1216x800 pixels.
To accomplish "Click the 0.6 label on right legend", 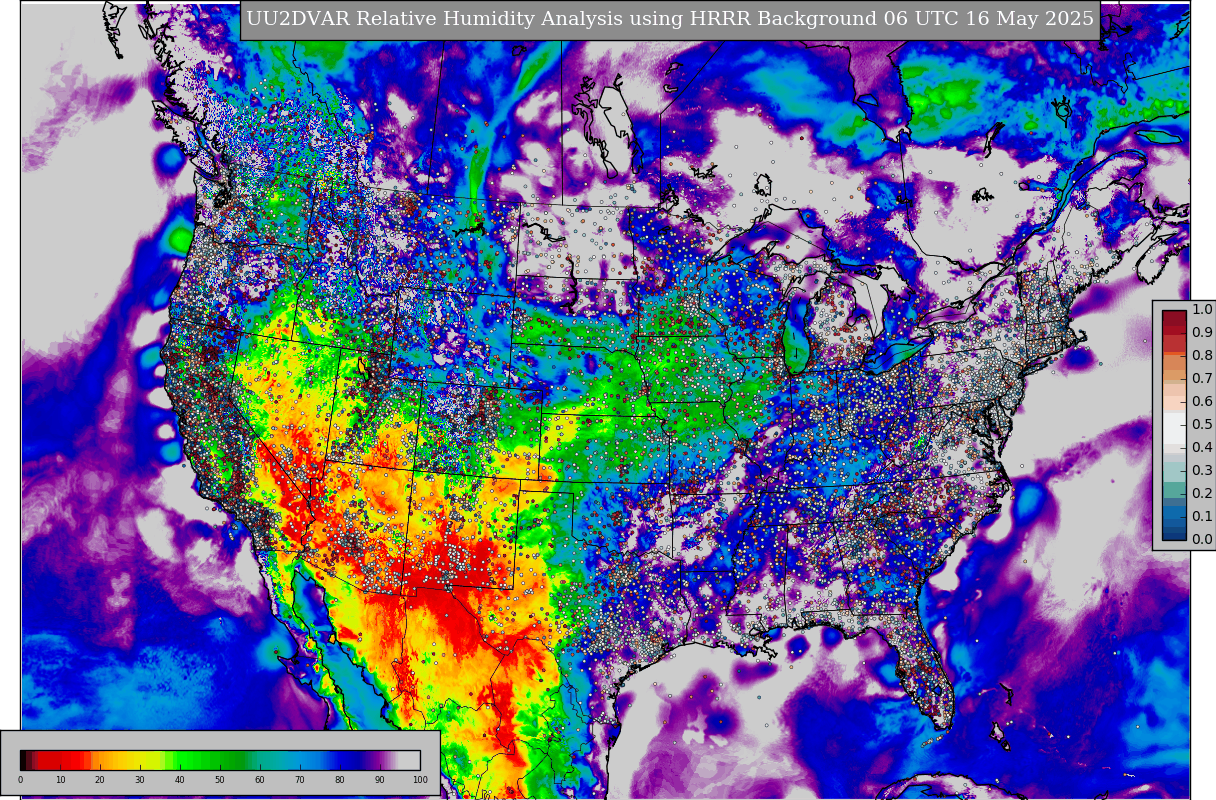I will pyautogui.click(x=1202, y=401).
